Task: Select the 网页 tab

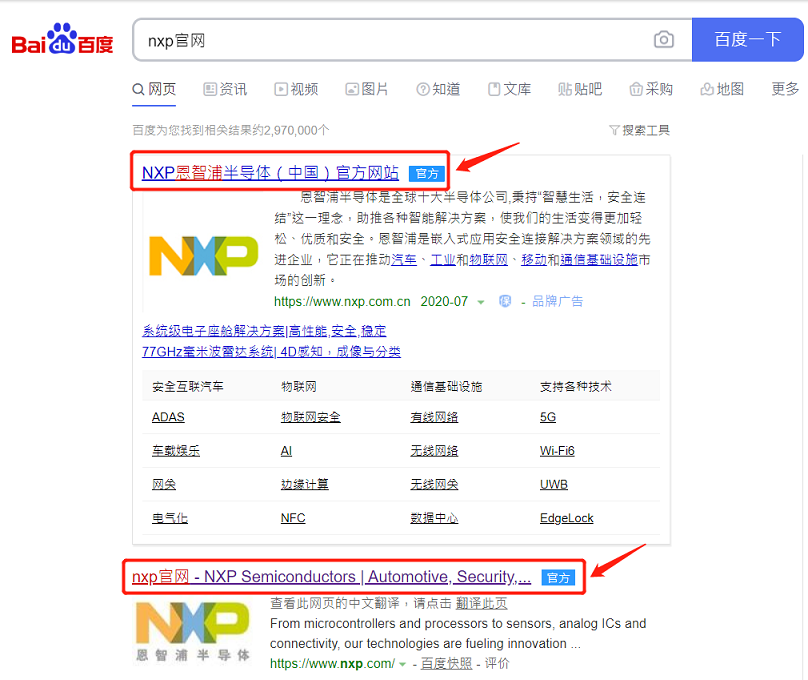Action: click(154, 89)
